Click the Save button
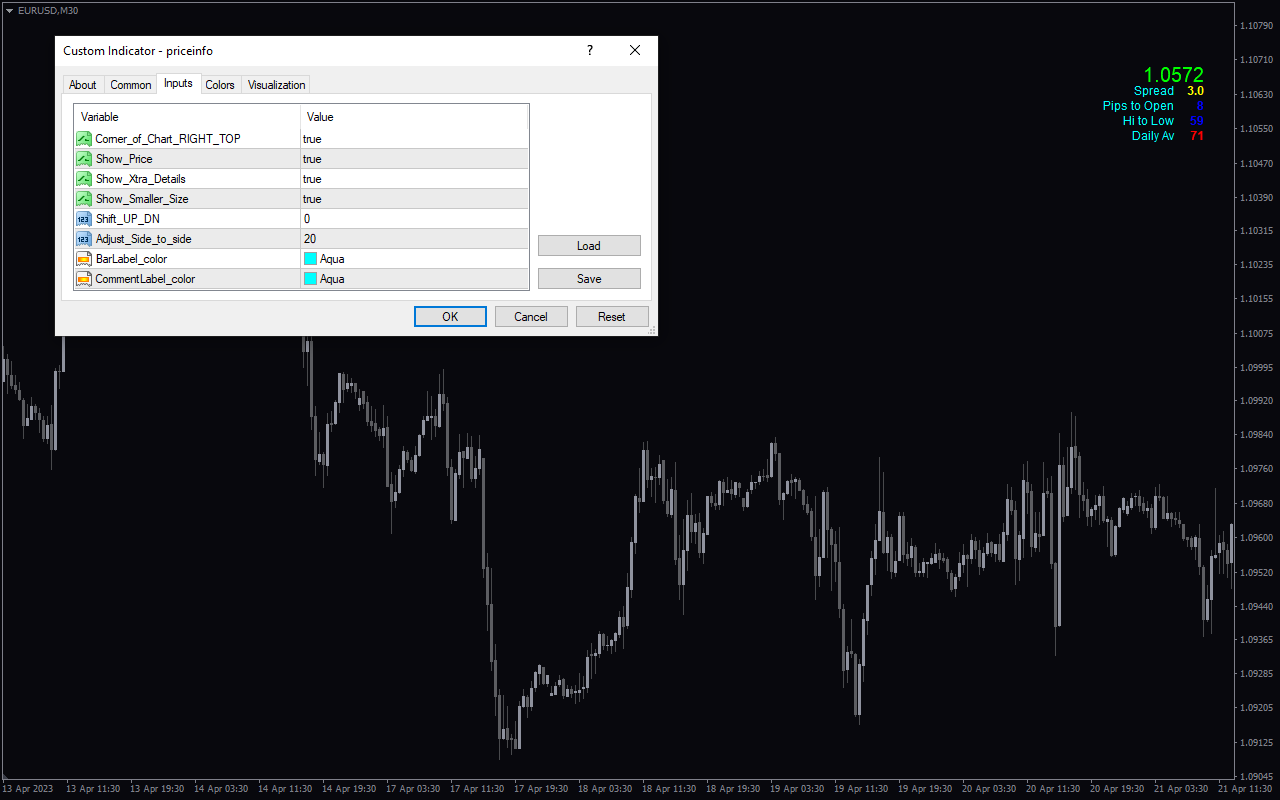Screen dimensions: 1280x800 [x=589, y=279]
